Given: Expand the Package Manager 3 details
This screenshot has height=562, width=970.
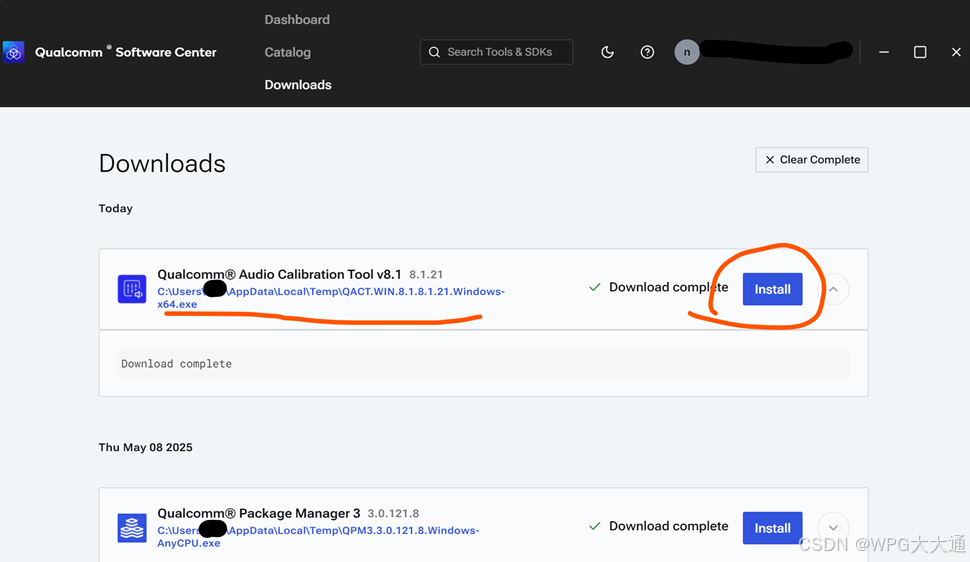Looking at the screenshot, I should point(833,528).
